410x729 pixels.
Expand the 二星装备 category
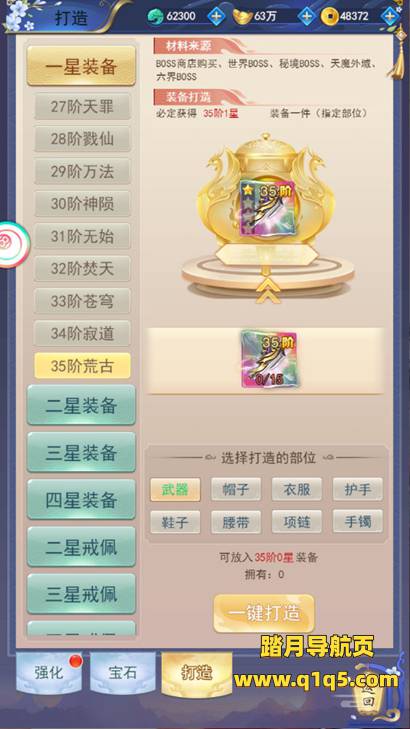pos(81,405)
